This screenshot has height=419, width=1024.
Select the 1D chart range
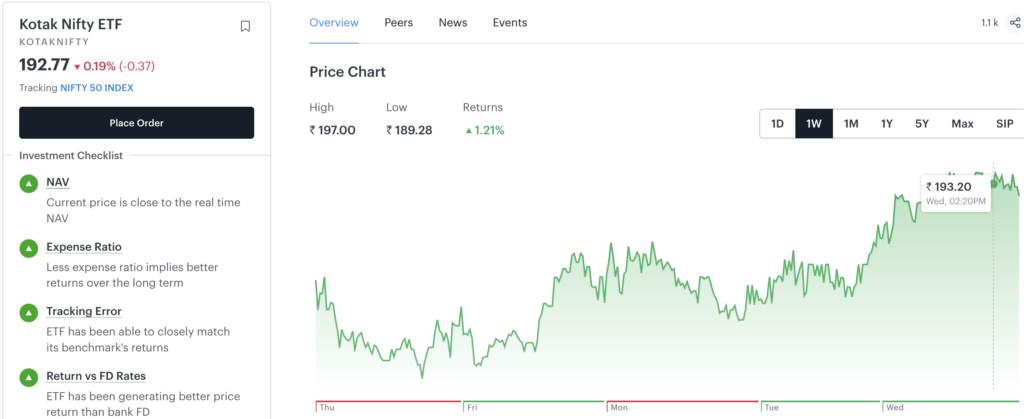[x=777, y=123]
